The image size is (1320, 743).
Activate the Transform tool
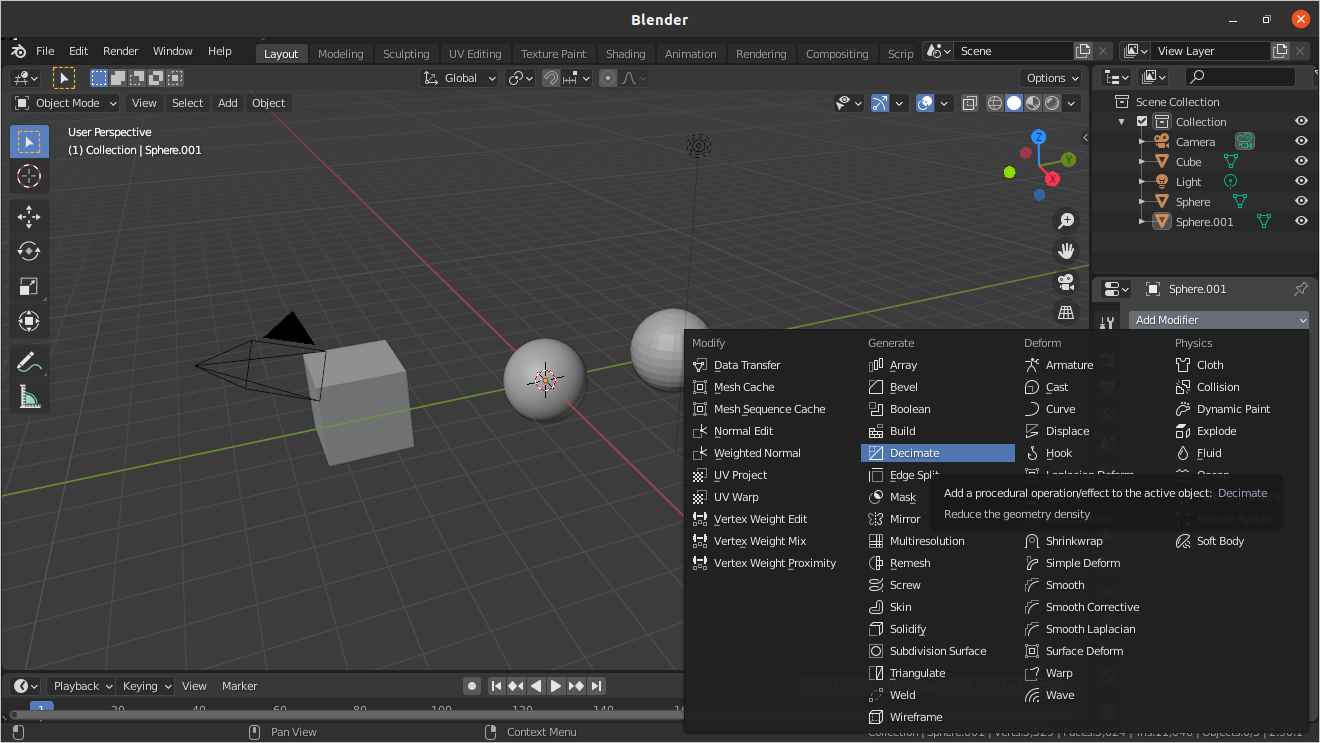point(29,322)
